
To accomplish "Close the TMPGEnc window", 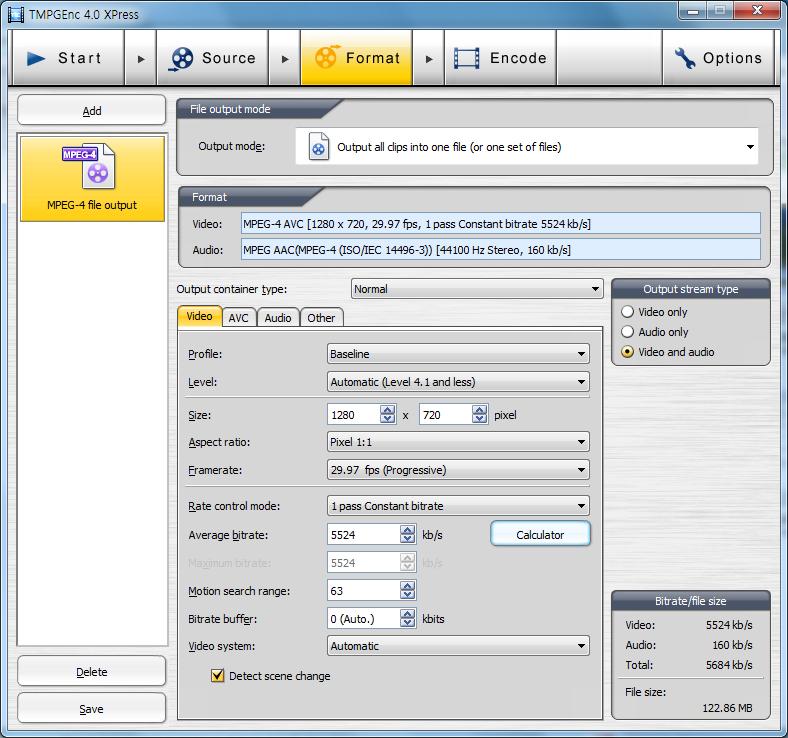I will (757, 10).
